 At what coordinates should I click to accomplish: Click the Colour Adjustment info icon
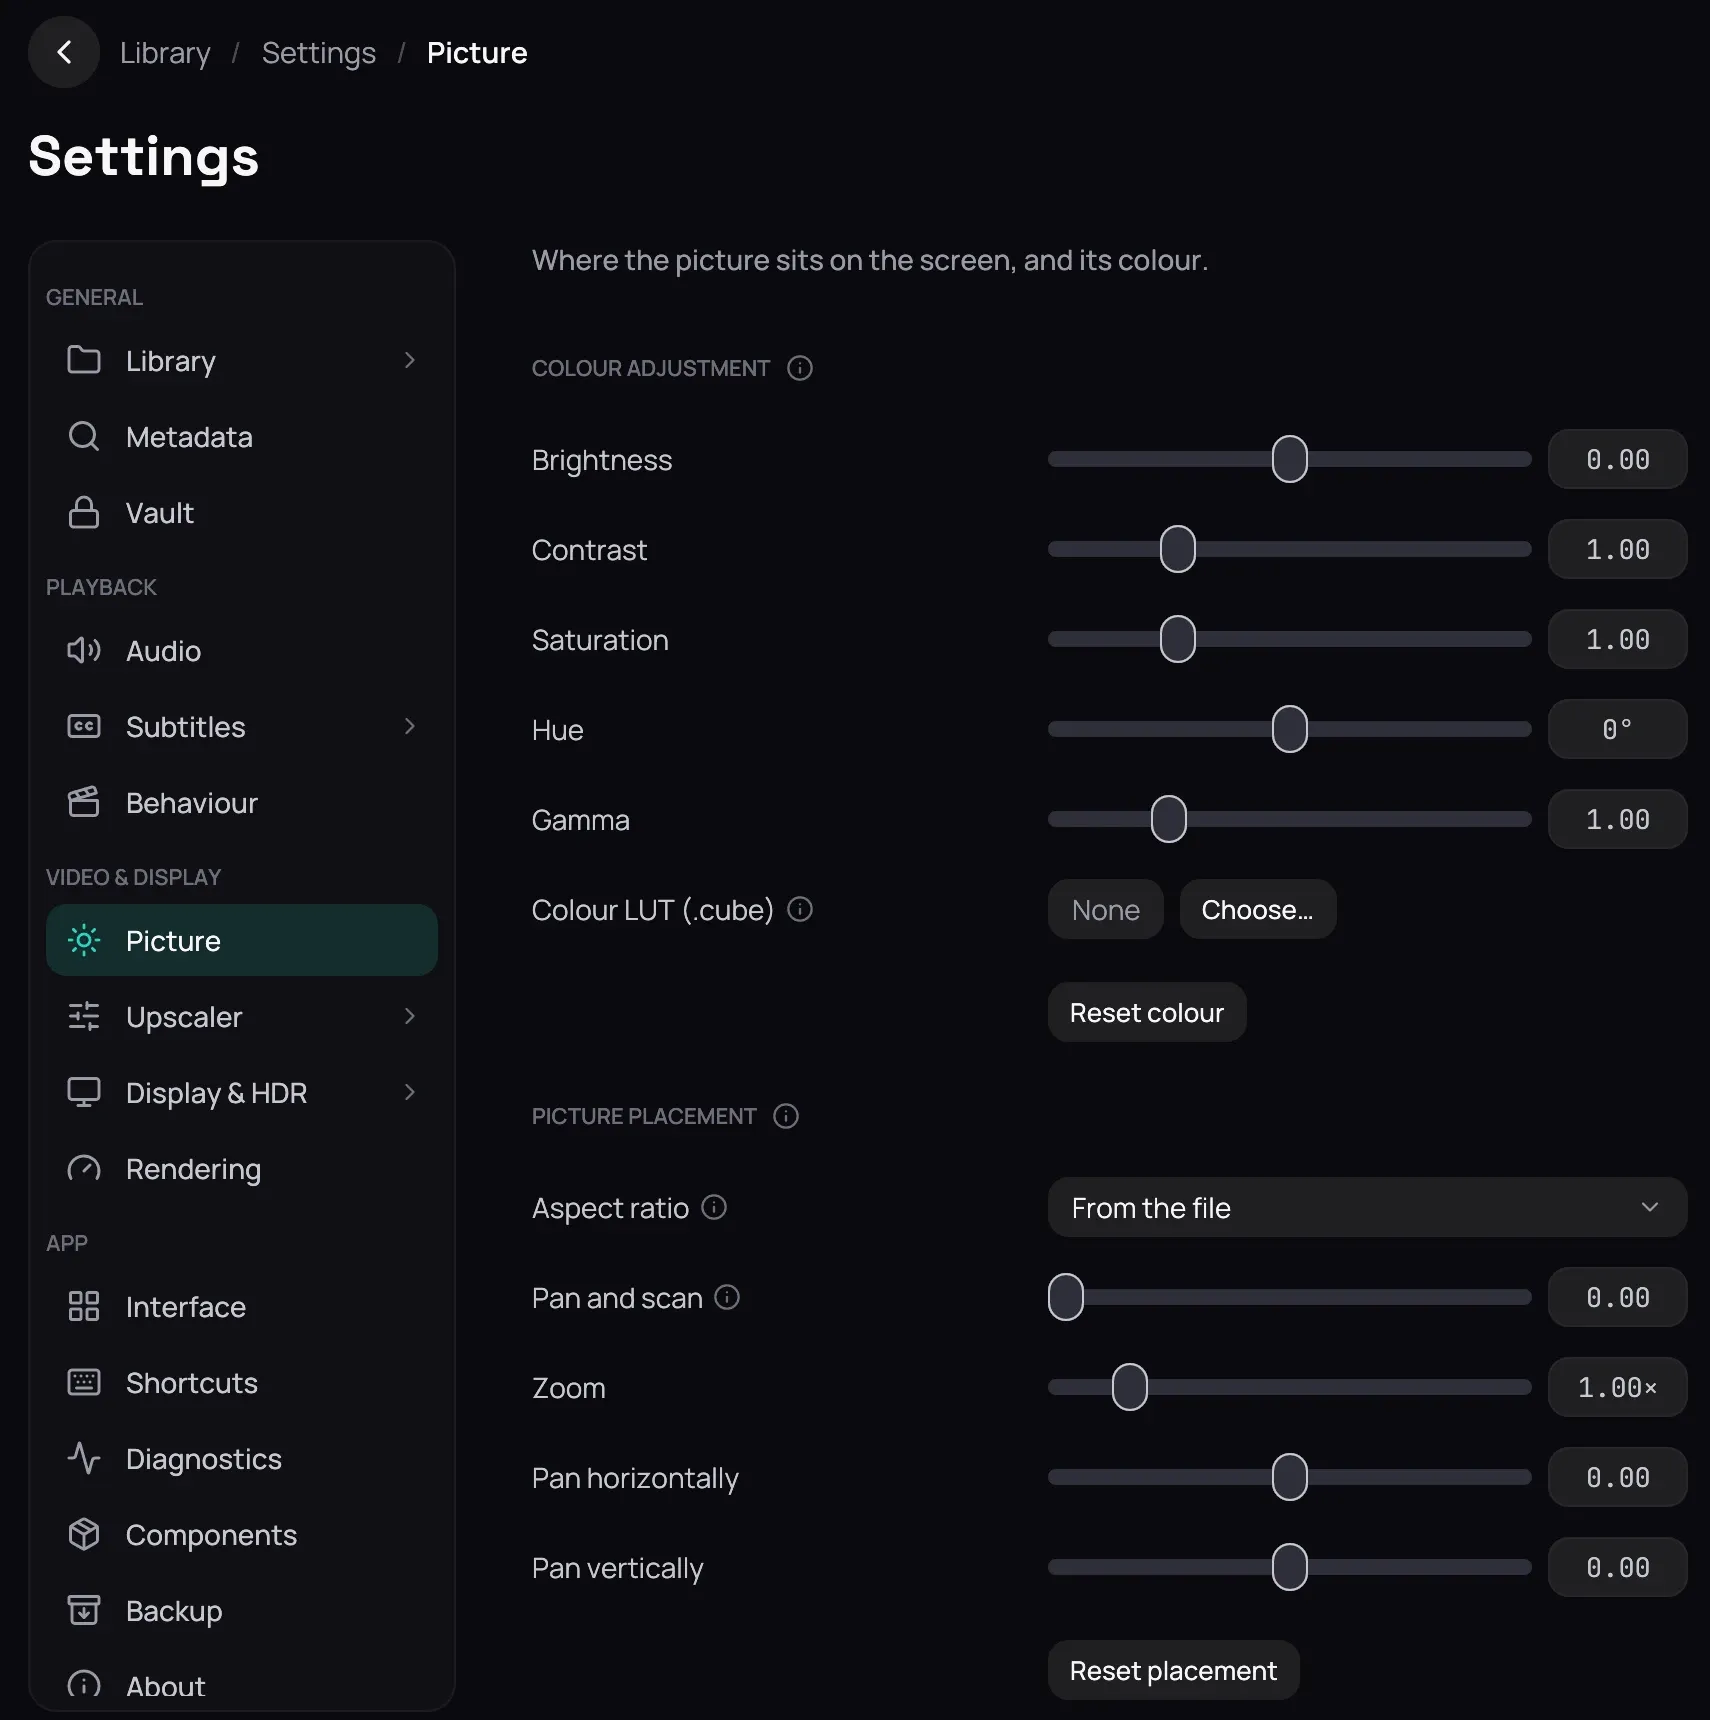click(x=800, y=368)
